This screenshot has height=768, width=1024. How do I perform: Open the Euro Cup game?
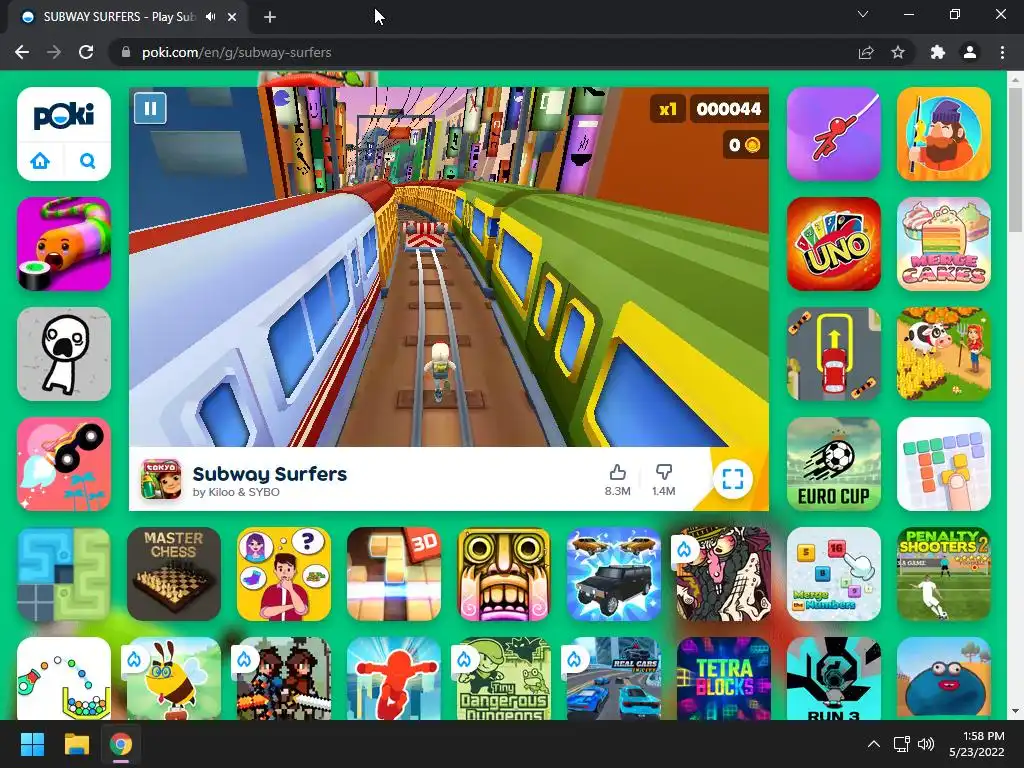834,464
